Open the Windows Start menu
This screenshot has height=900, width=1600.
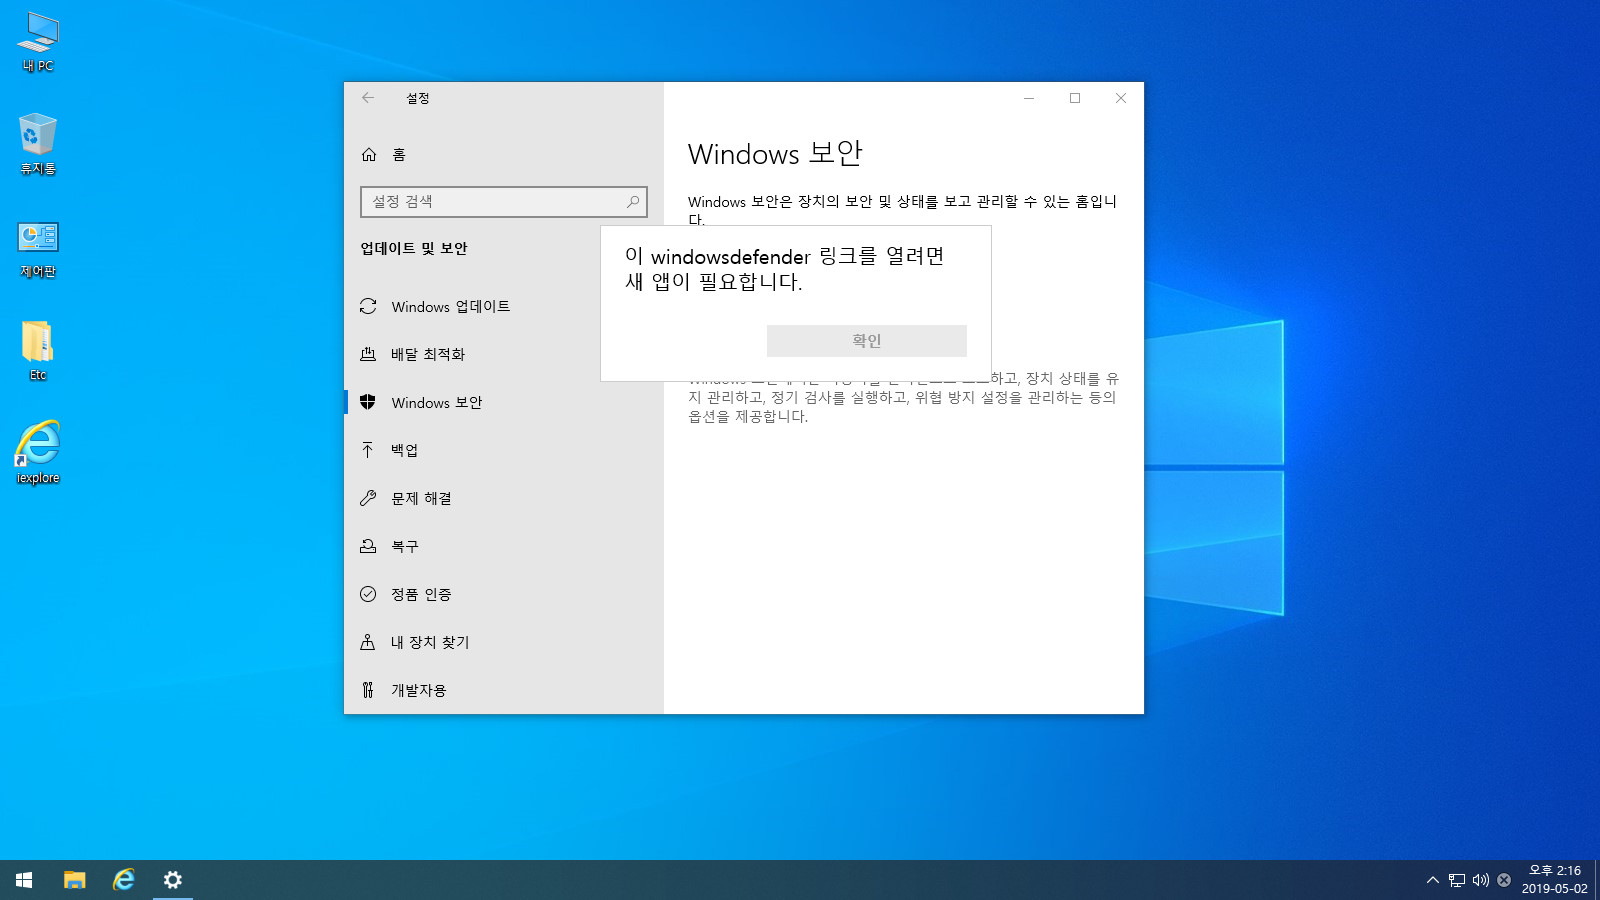click(x=24, y=880)
